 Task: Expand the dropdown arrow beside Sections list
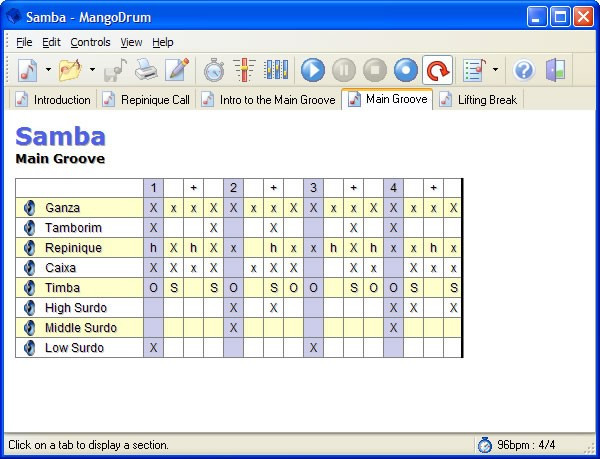[x=496, y=70]
